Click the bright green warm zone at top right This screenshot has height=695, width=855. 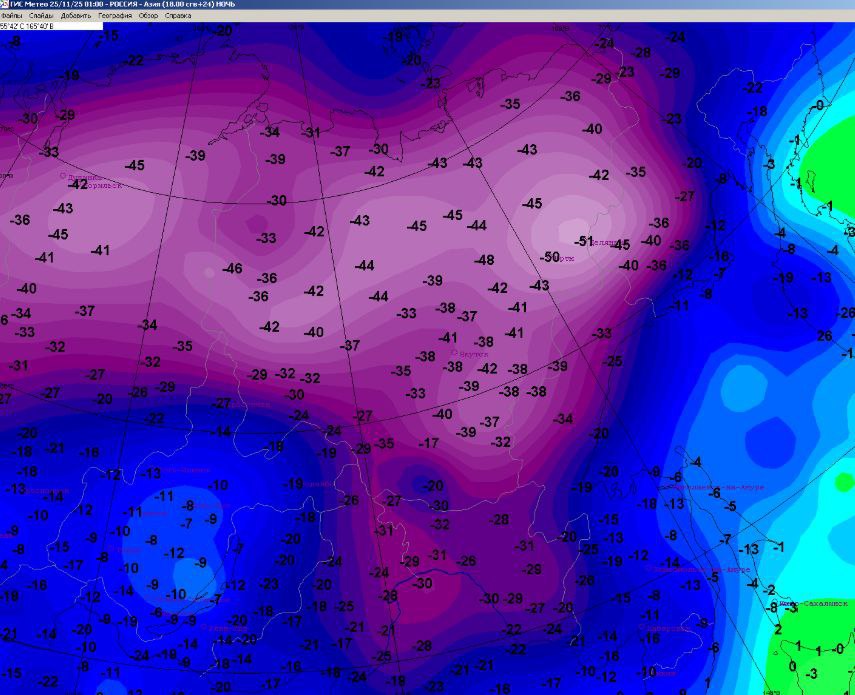coord(835,160)
